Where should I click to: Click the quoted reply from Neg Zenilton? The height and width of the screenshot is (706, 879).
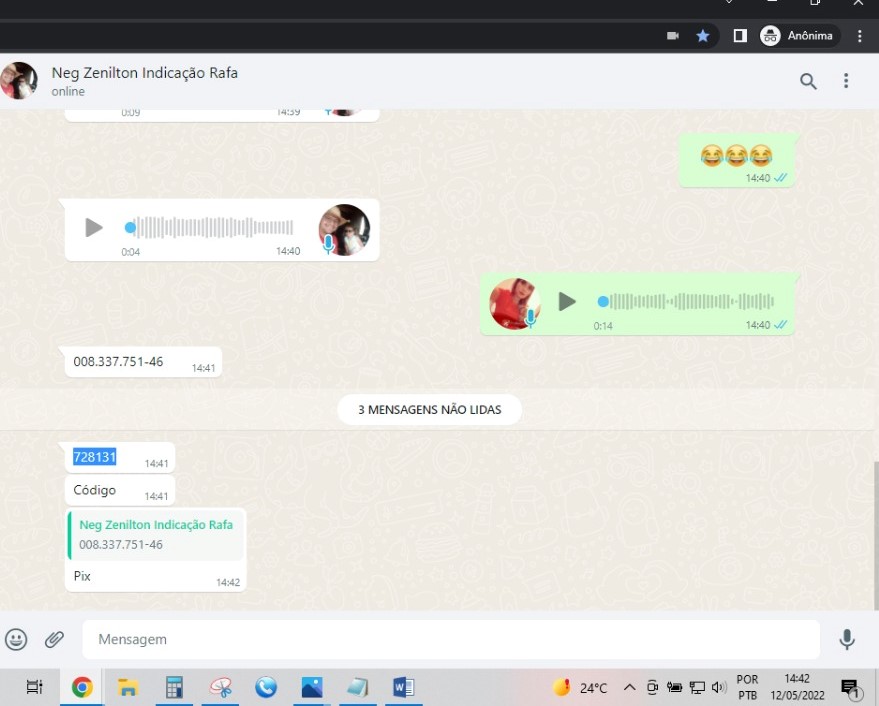[156, 535]
